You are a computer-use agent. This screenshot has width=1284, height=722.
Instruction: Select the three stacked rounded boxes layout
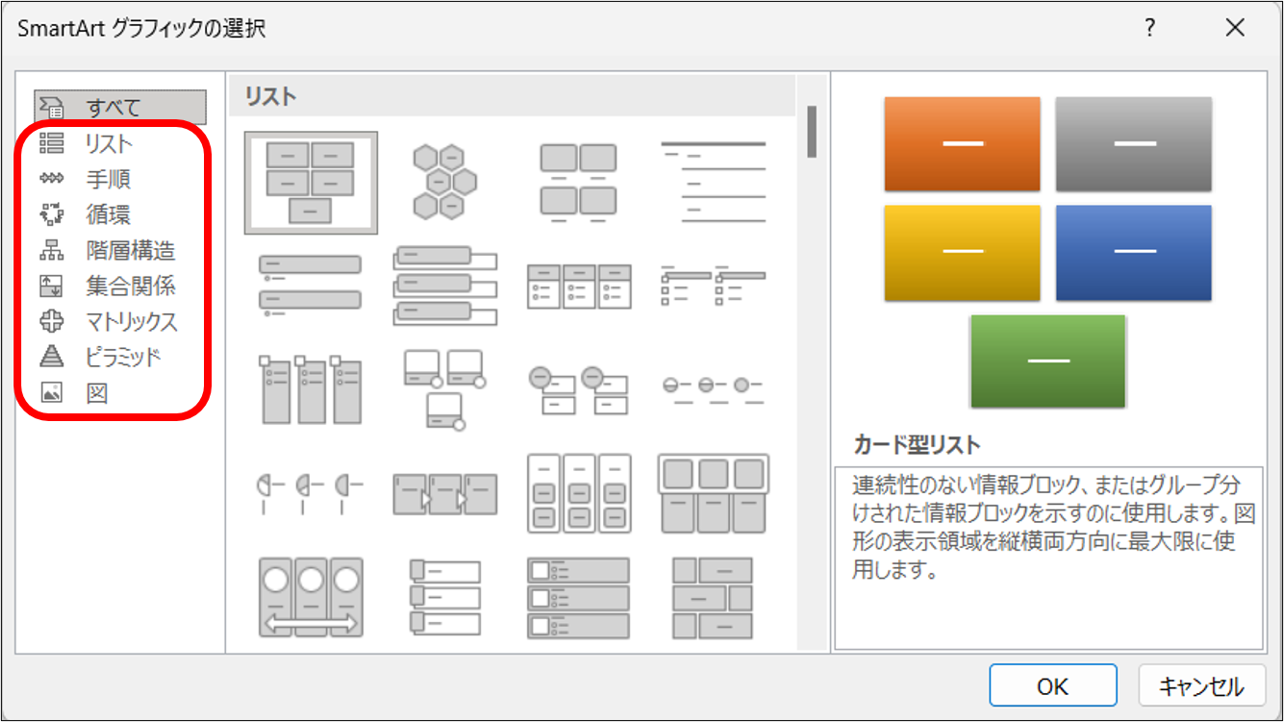[x=444, y=285]
